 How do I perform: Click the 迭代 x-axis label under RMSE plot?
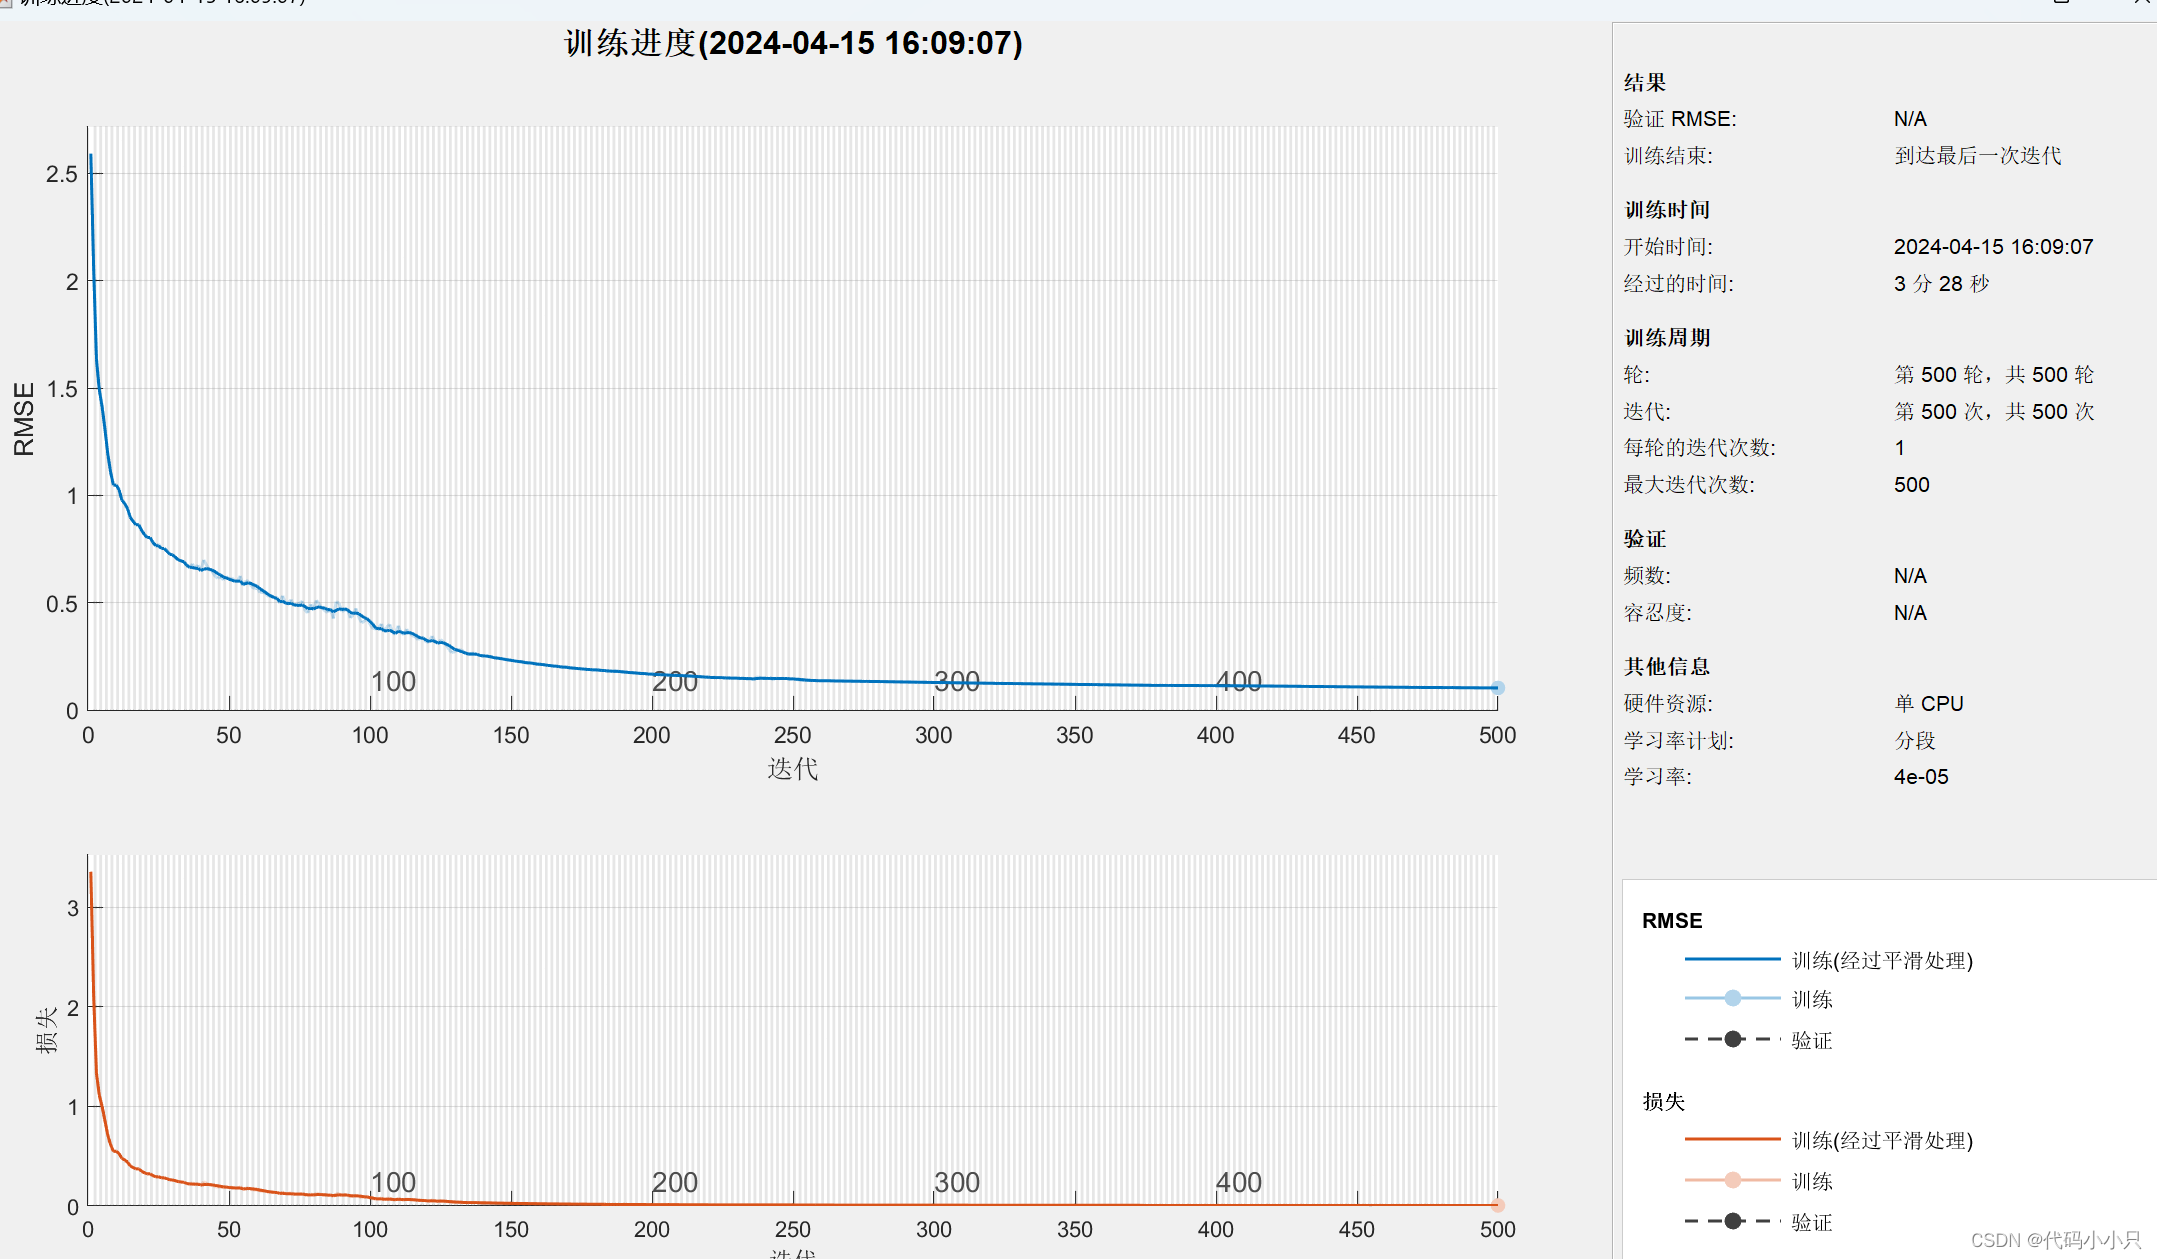(x=792, y=769)
